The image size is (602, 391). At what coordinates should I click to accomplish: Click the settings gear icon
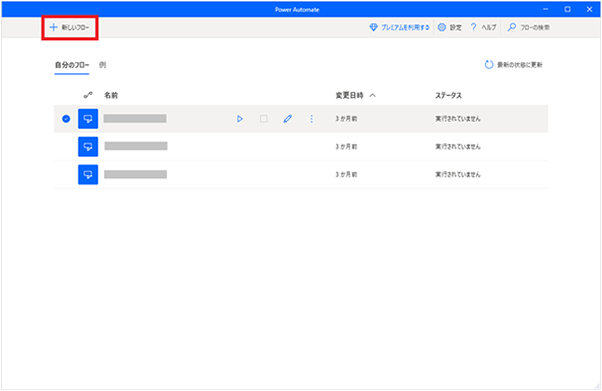click(442, 27)
